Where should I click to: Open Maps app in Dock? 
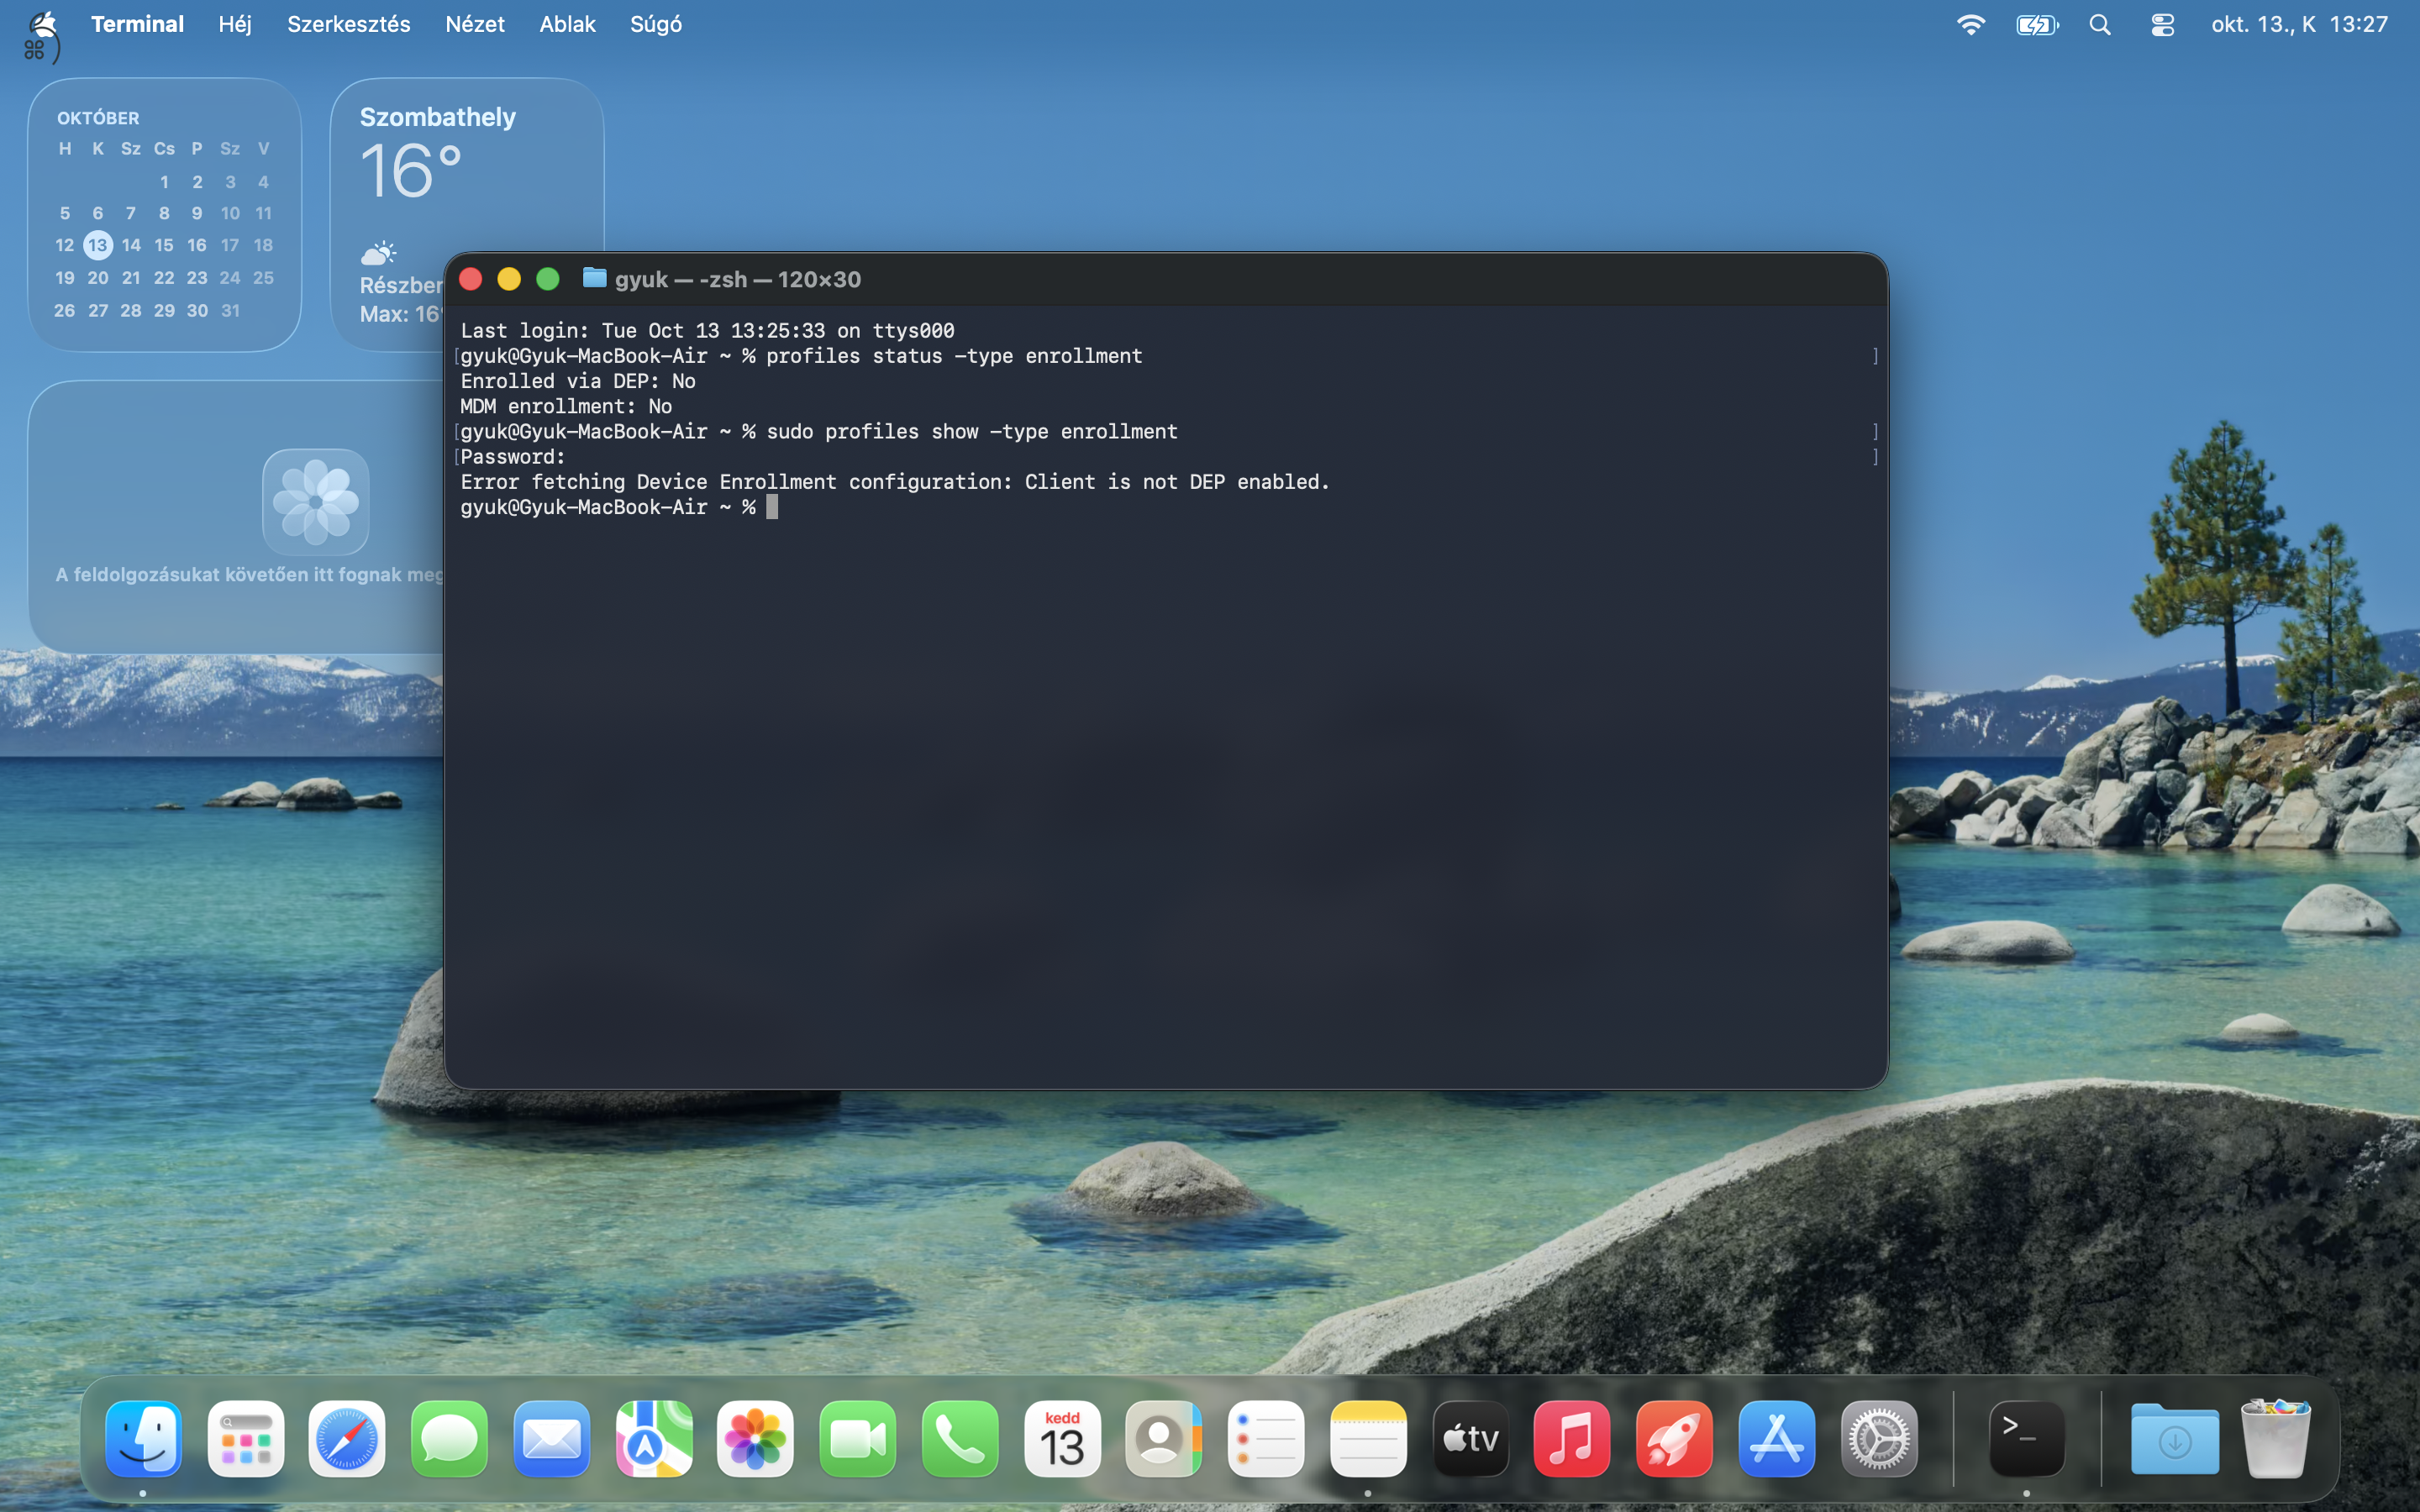[x=654, y=1439]
